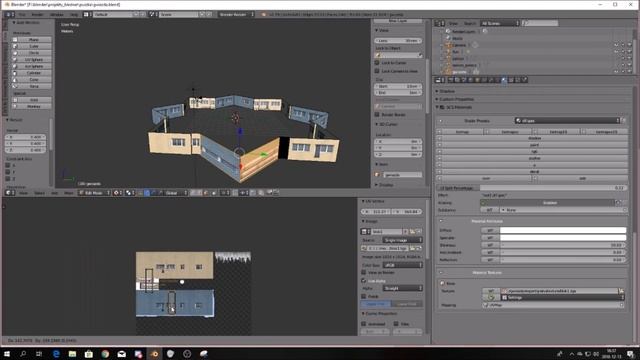
Task: Open the Blender Render engine dropdown
Action: pyautogui.click(x=237, y=14)
